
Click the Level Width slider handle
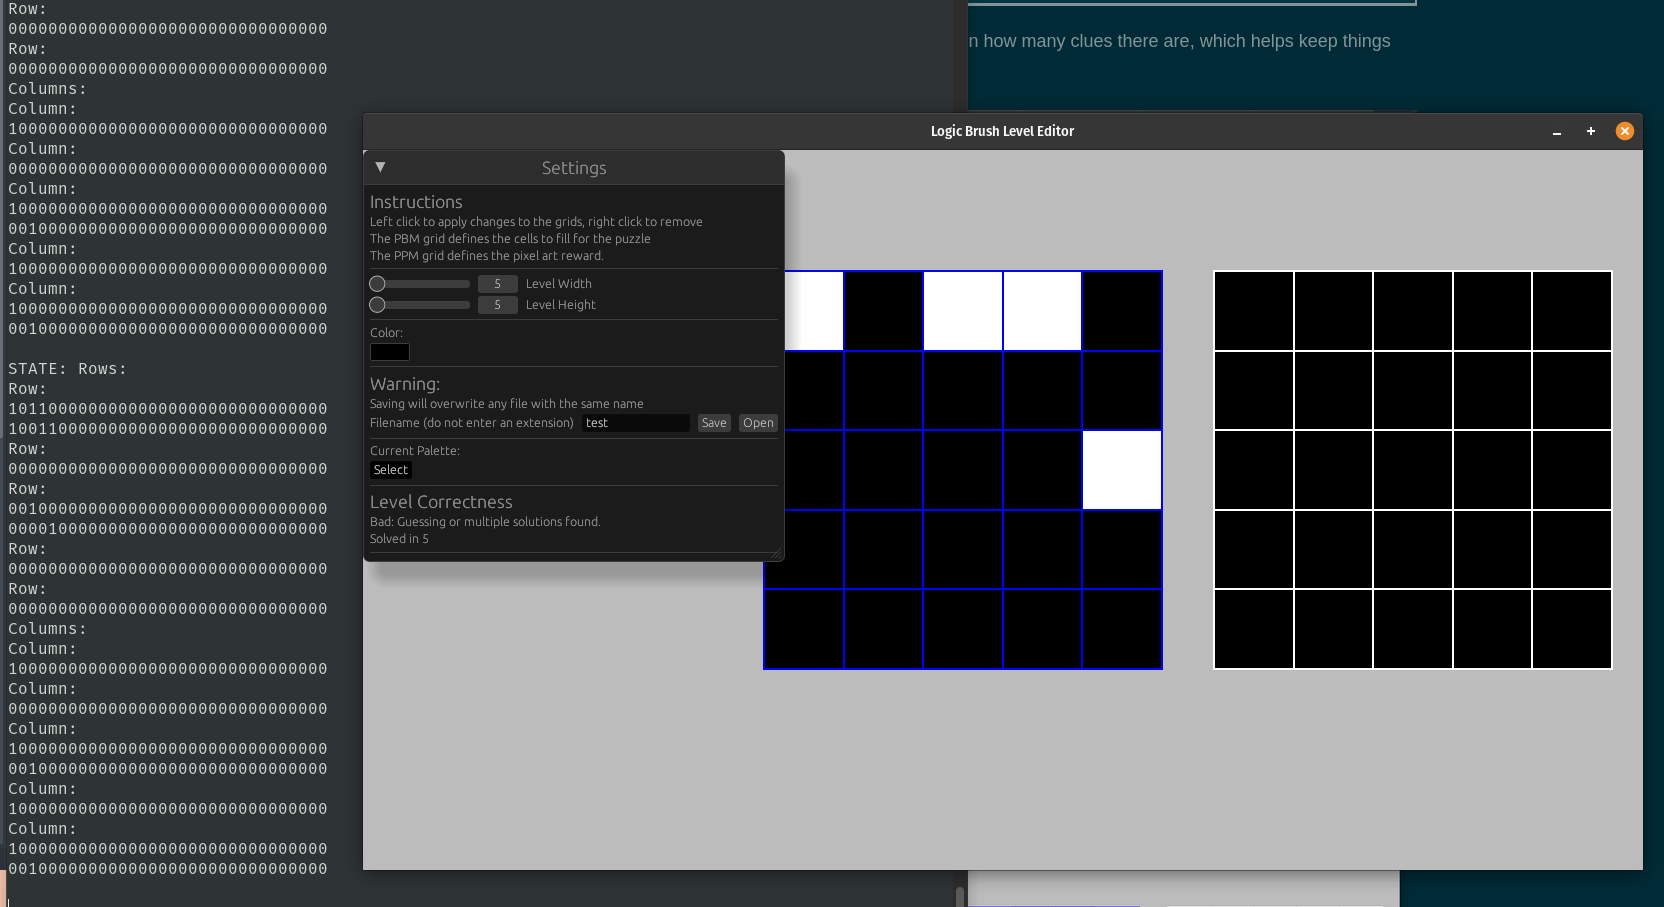point(378,284)
